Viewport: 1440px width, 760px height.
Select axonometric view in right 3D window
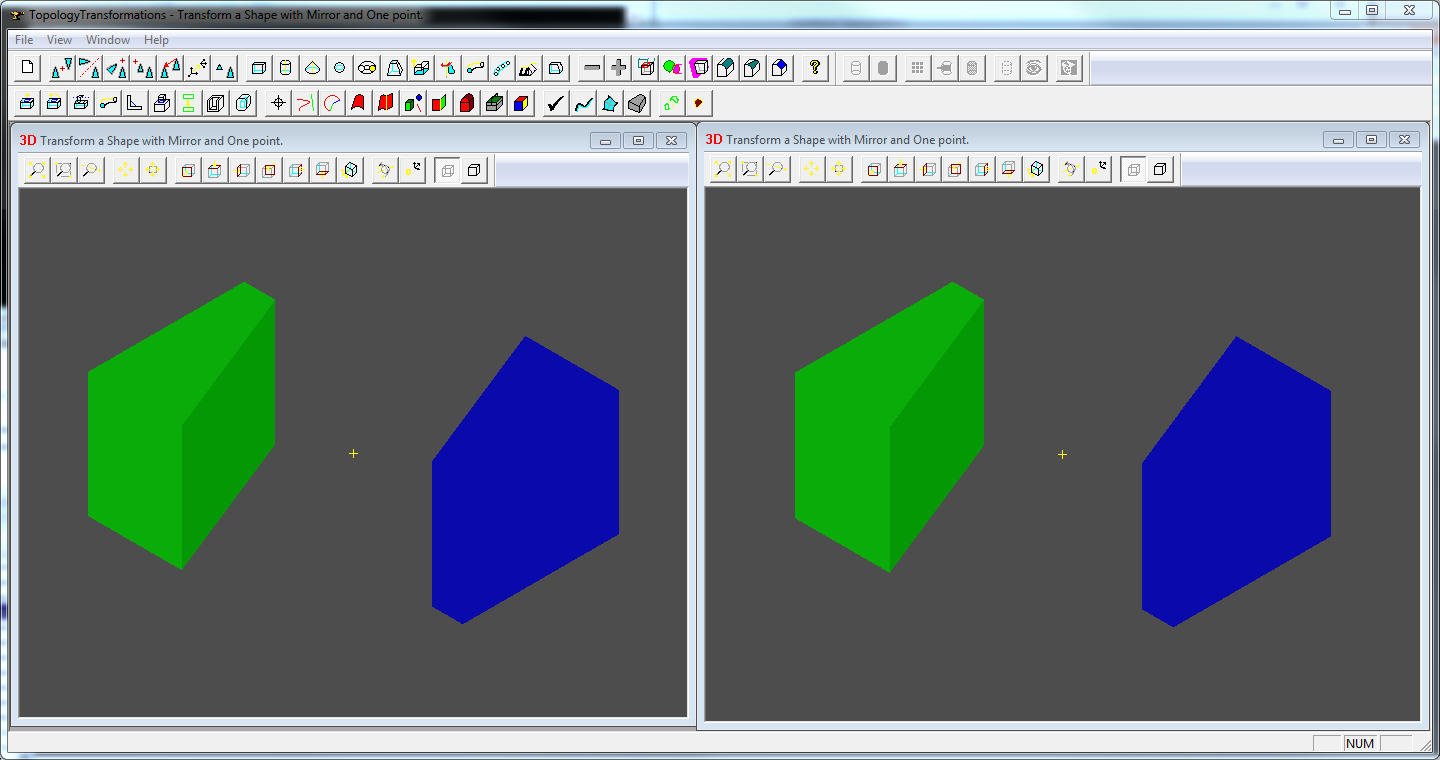(1037, 170)
